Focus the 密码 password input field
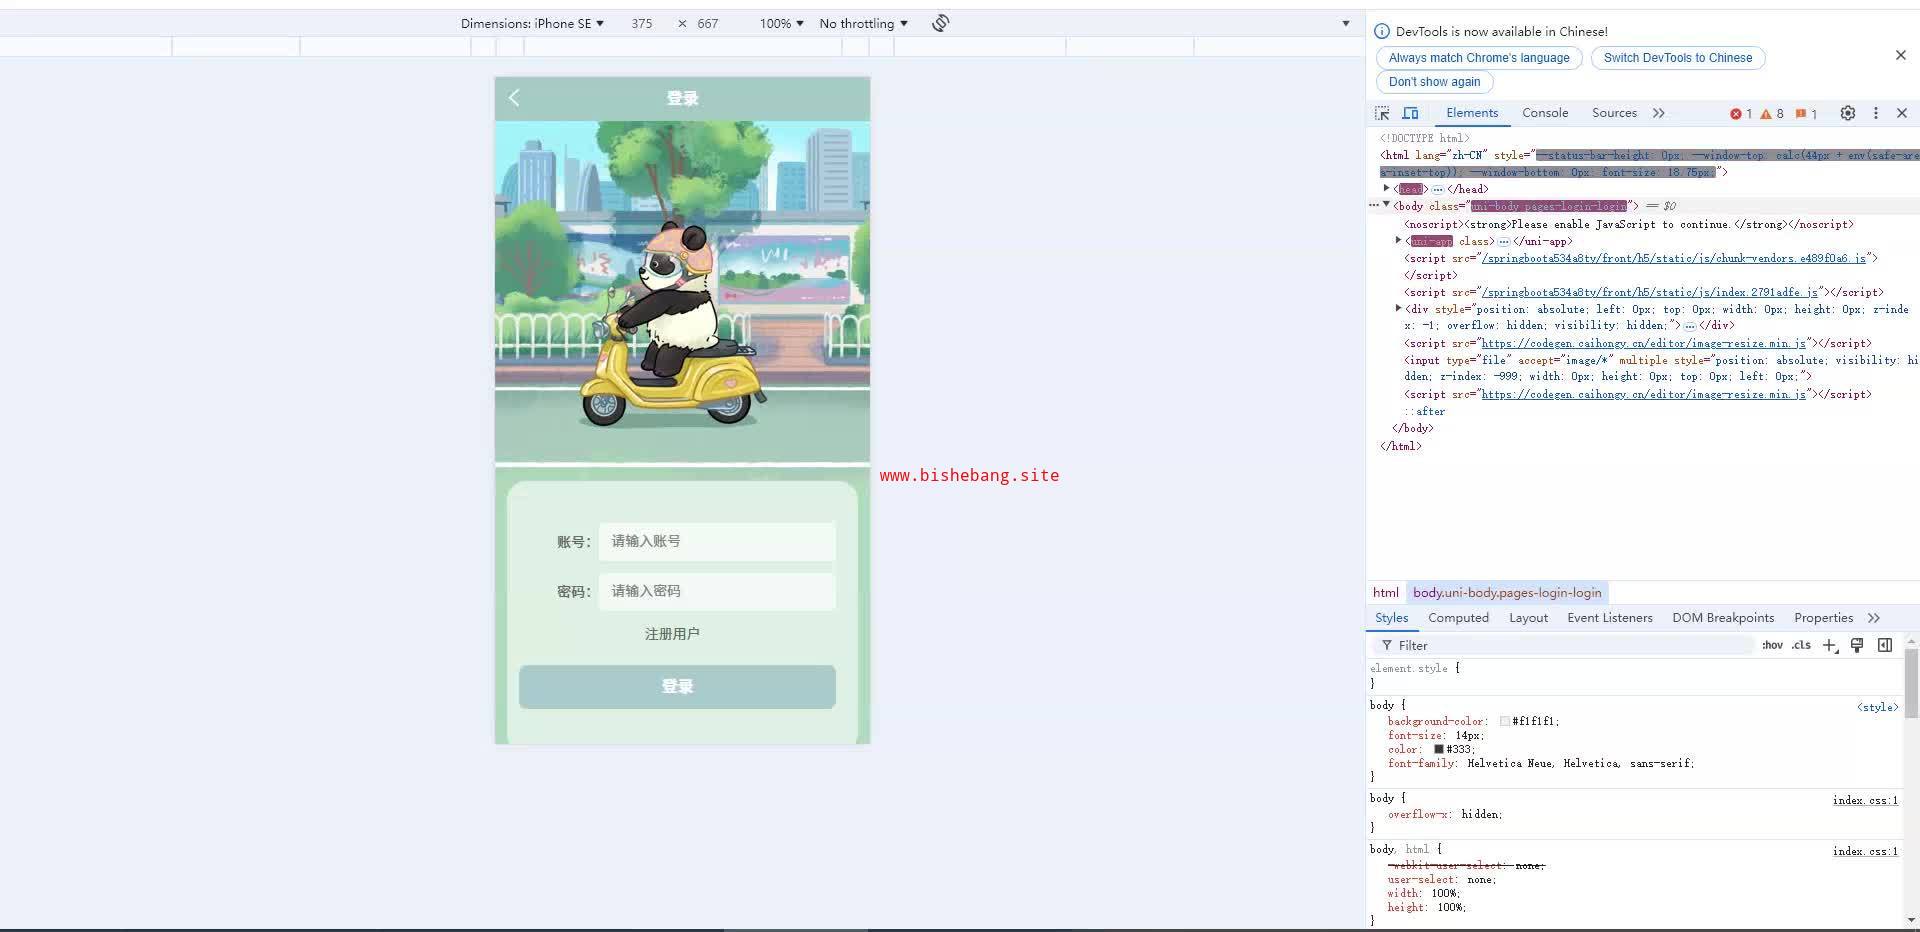 717,591
